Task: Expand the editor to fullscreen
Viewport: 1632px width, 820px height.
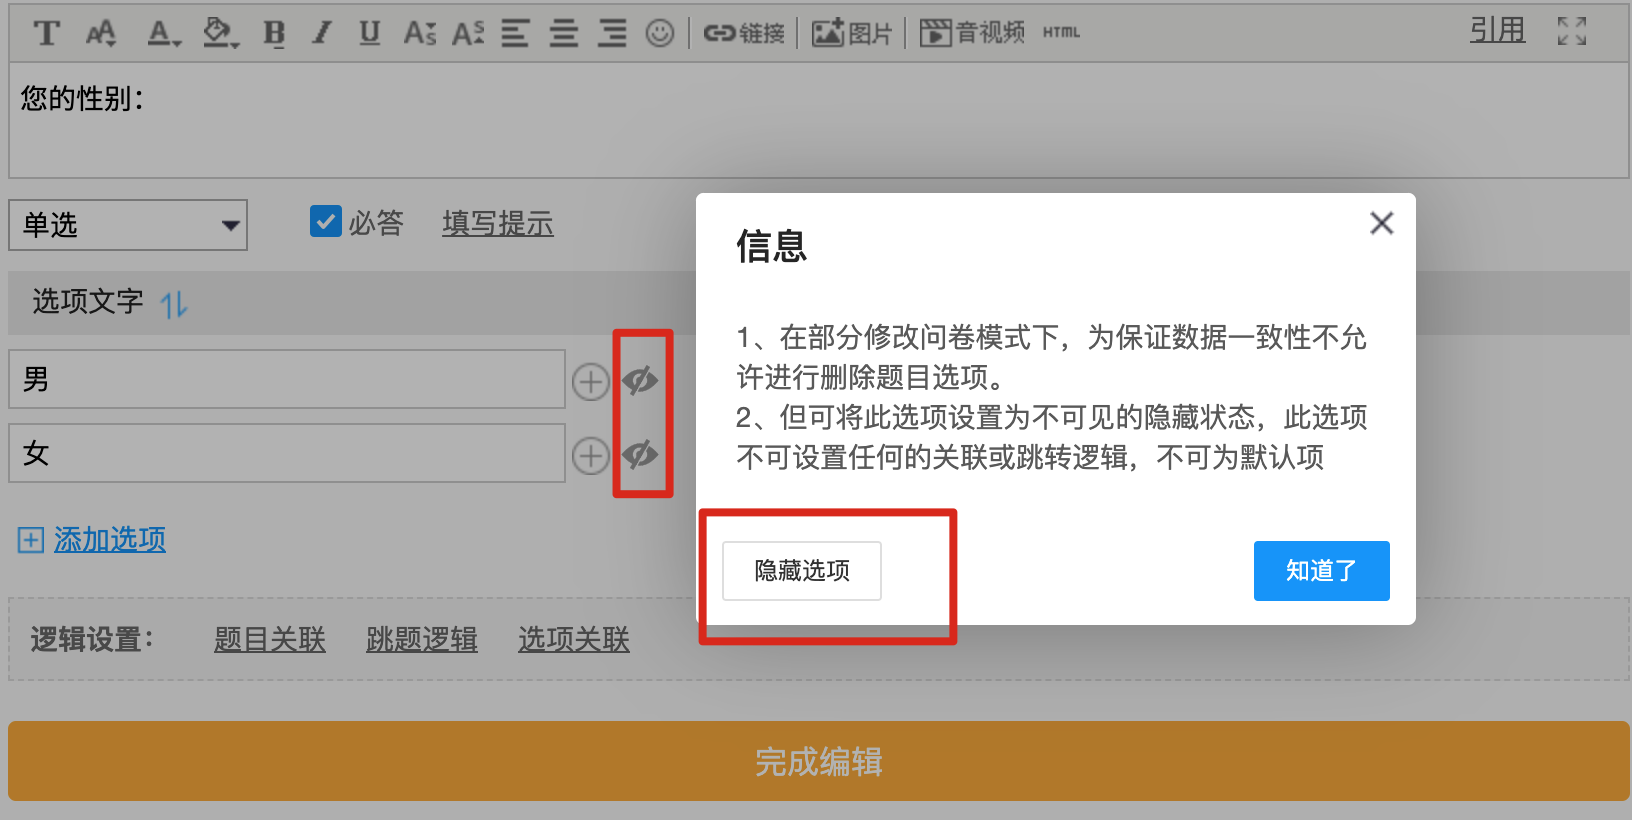Action: click(1571, 32)
